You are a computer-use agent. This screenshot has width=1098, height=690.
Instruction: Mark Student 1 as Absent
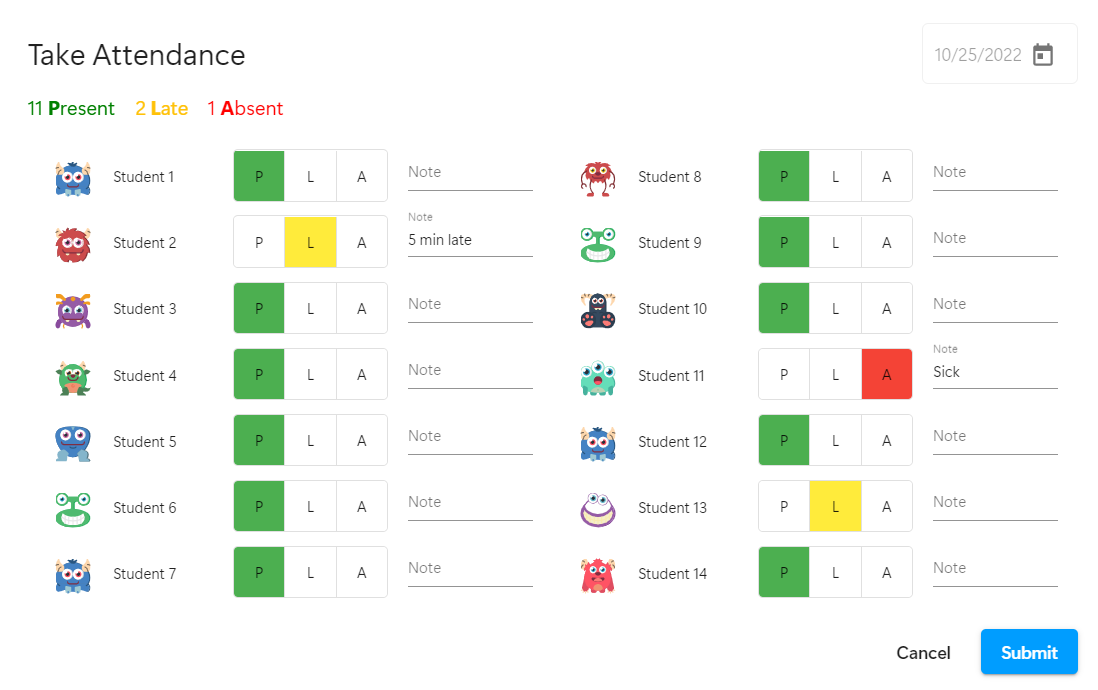[362, 177]
